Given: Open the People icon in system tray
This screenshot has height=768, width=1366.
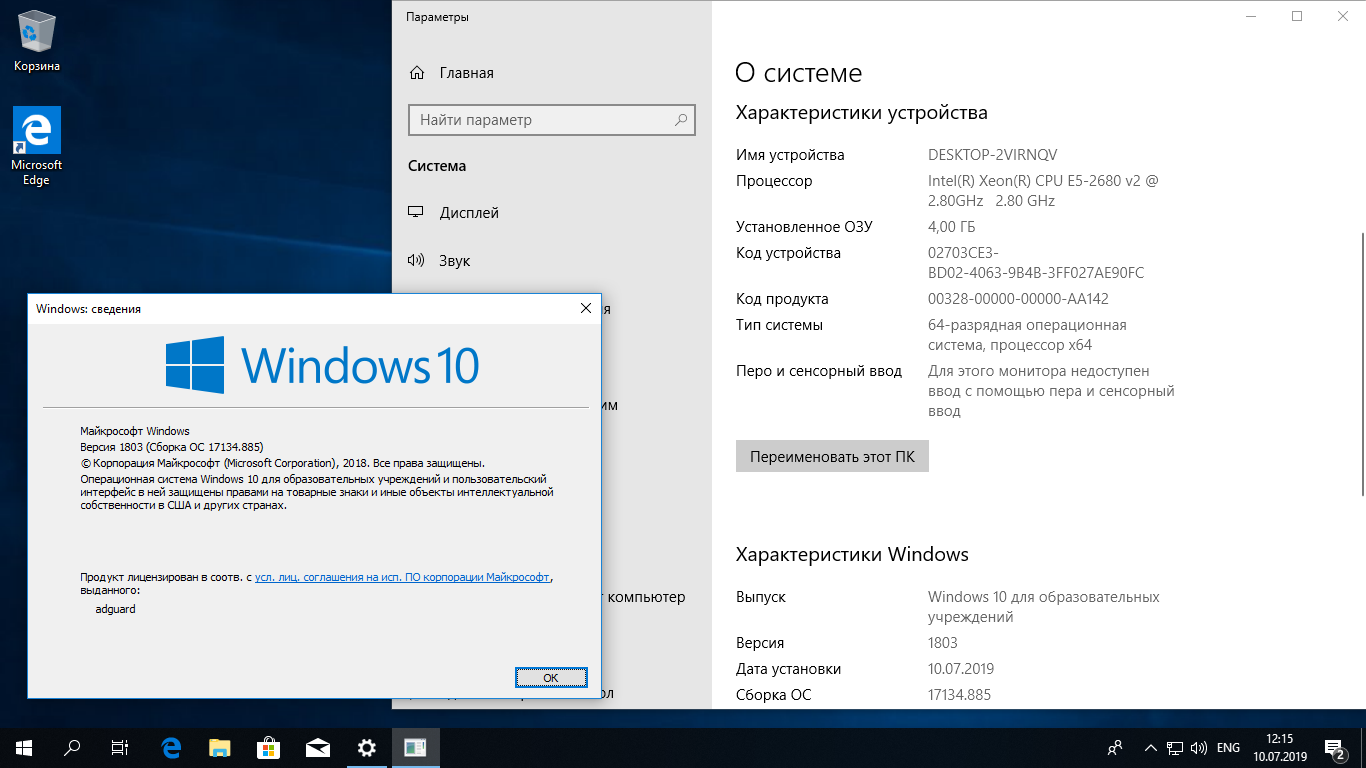Looking at the screenshot, I should (1115, 747).
